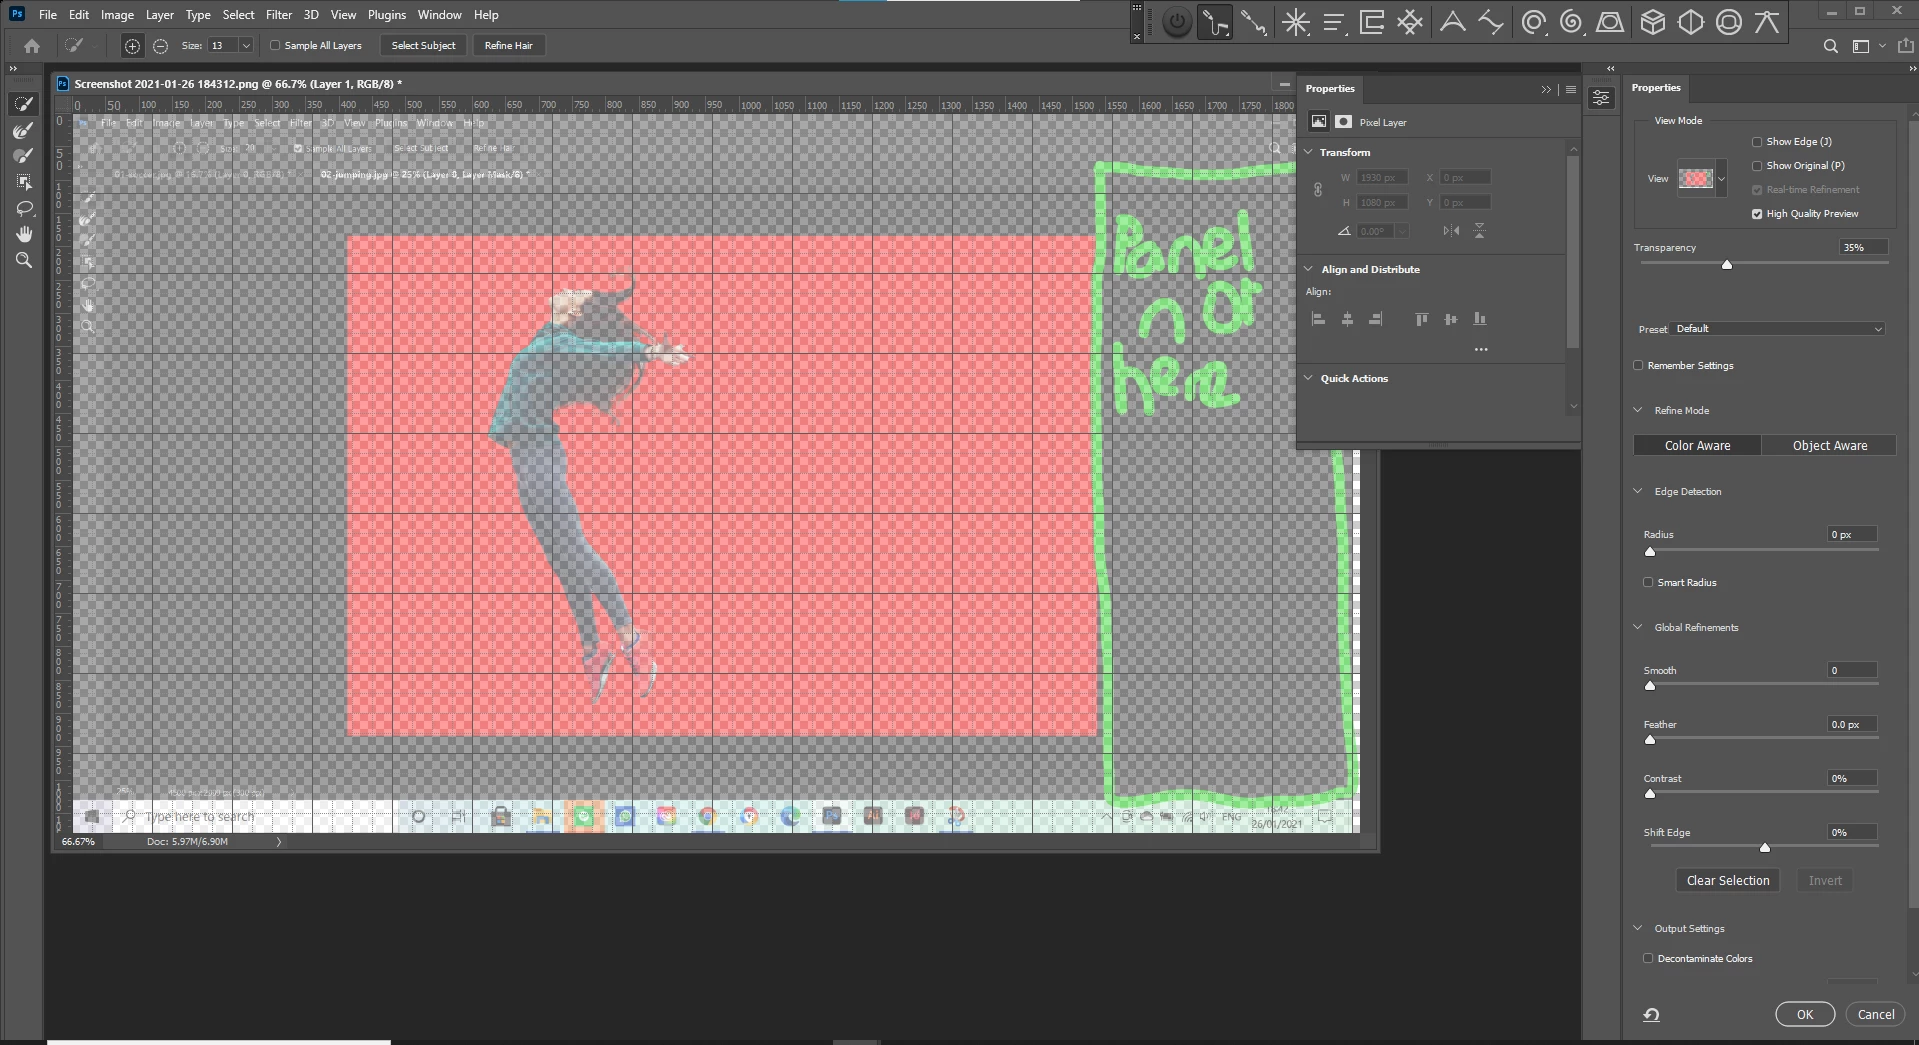Click the double spiral icon on floating toolbar
1919x1045 pixels.
pos(1571,22)
